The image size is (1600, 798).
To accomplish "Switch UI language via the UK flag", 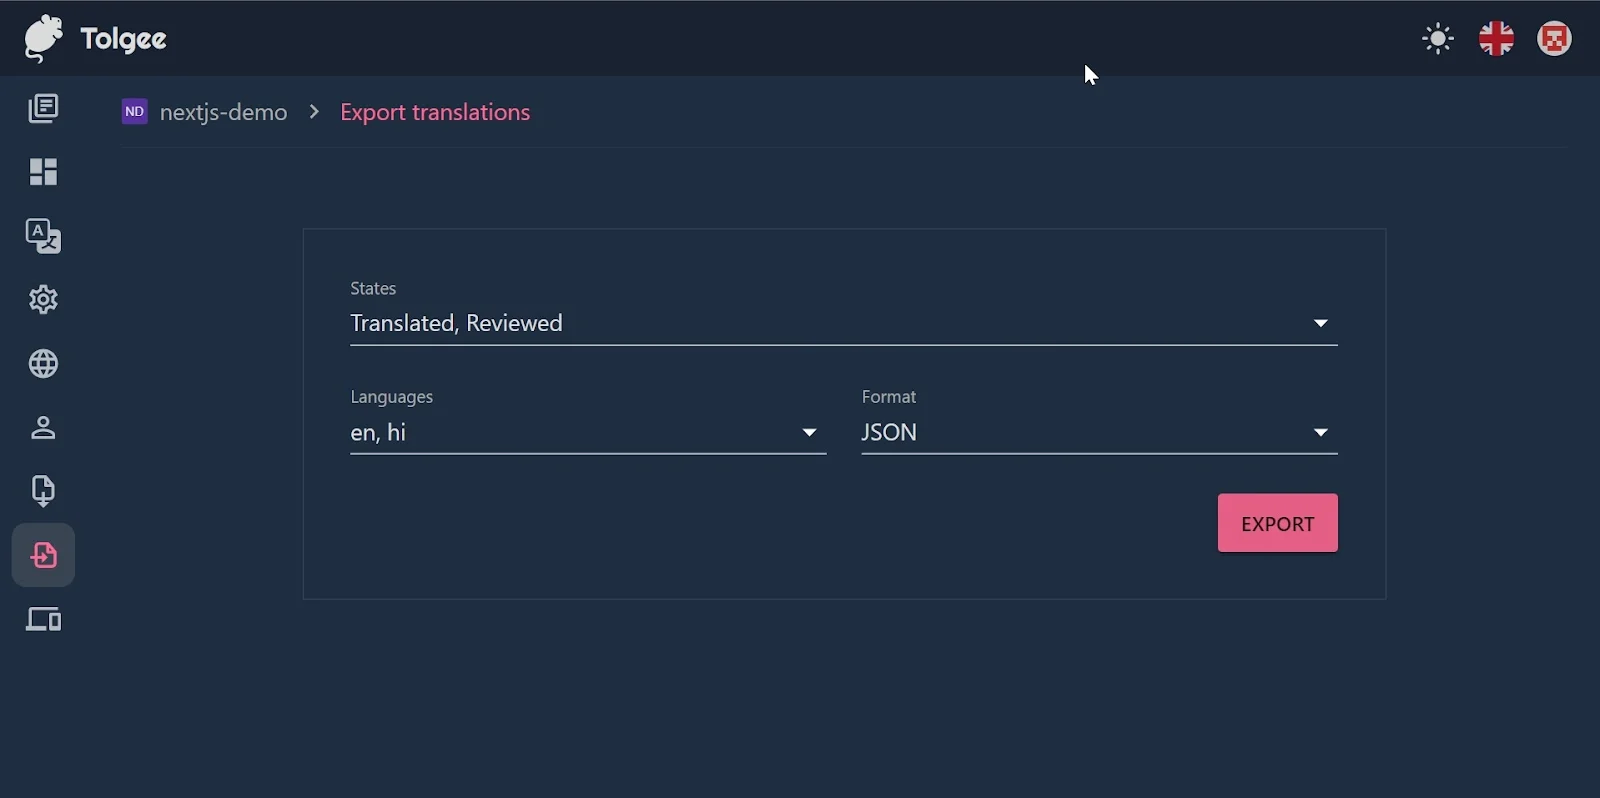I will coord(1497,37).
